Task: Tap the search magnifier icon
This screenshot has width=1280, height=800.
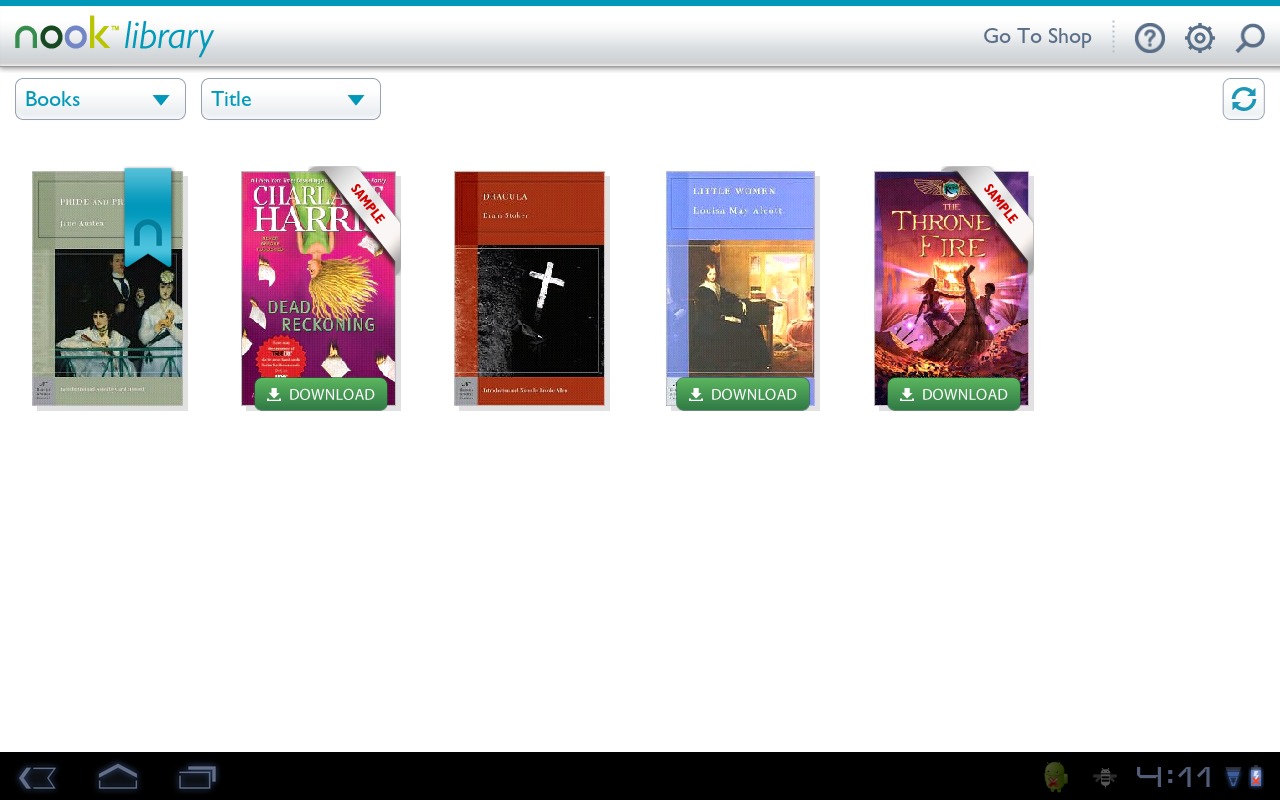Action: [1250, 38]
